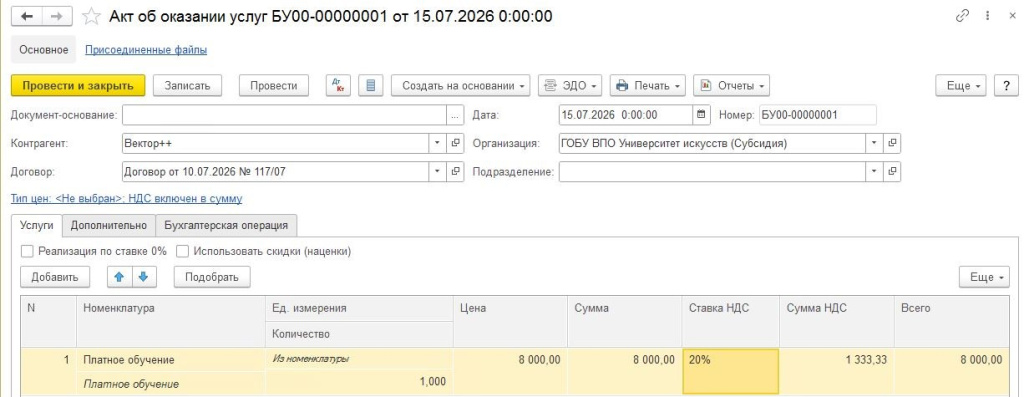This screenshot has width=1024, height=397.
Task: Open the Печать dropdown menu
Action: pyautogui.click(x=647, y=86)
